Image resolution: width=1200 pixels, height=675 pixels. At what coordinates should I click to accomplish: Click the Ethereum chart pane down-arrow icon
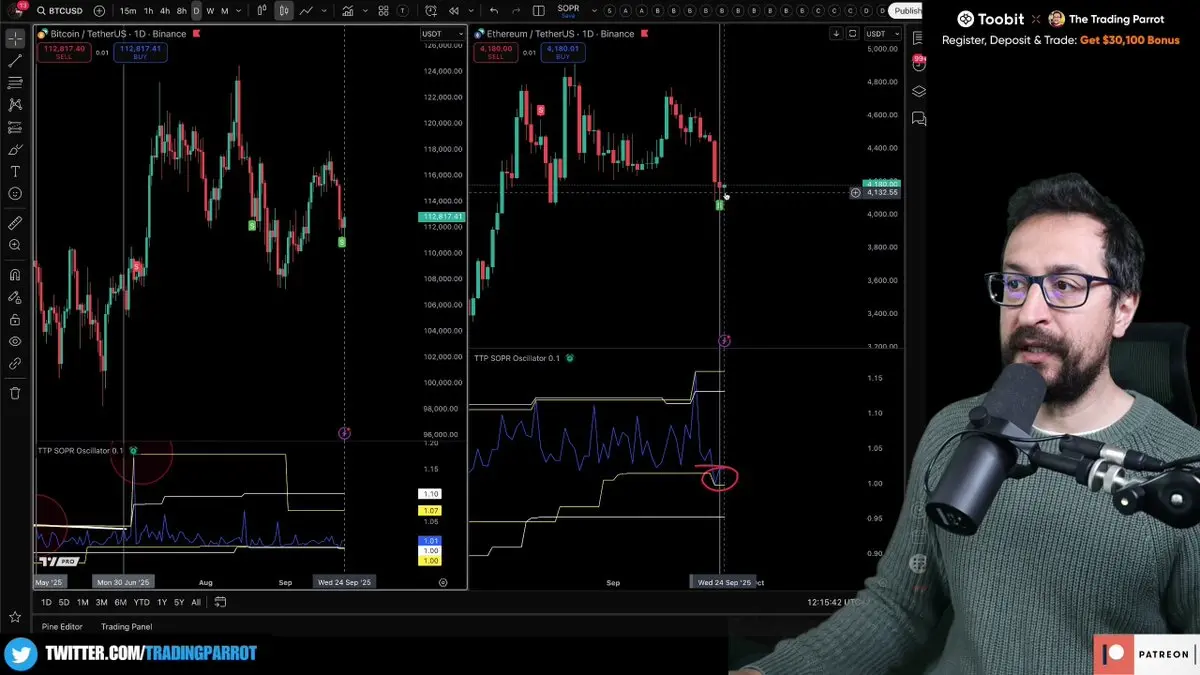(x=836, y=34)
